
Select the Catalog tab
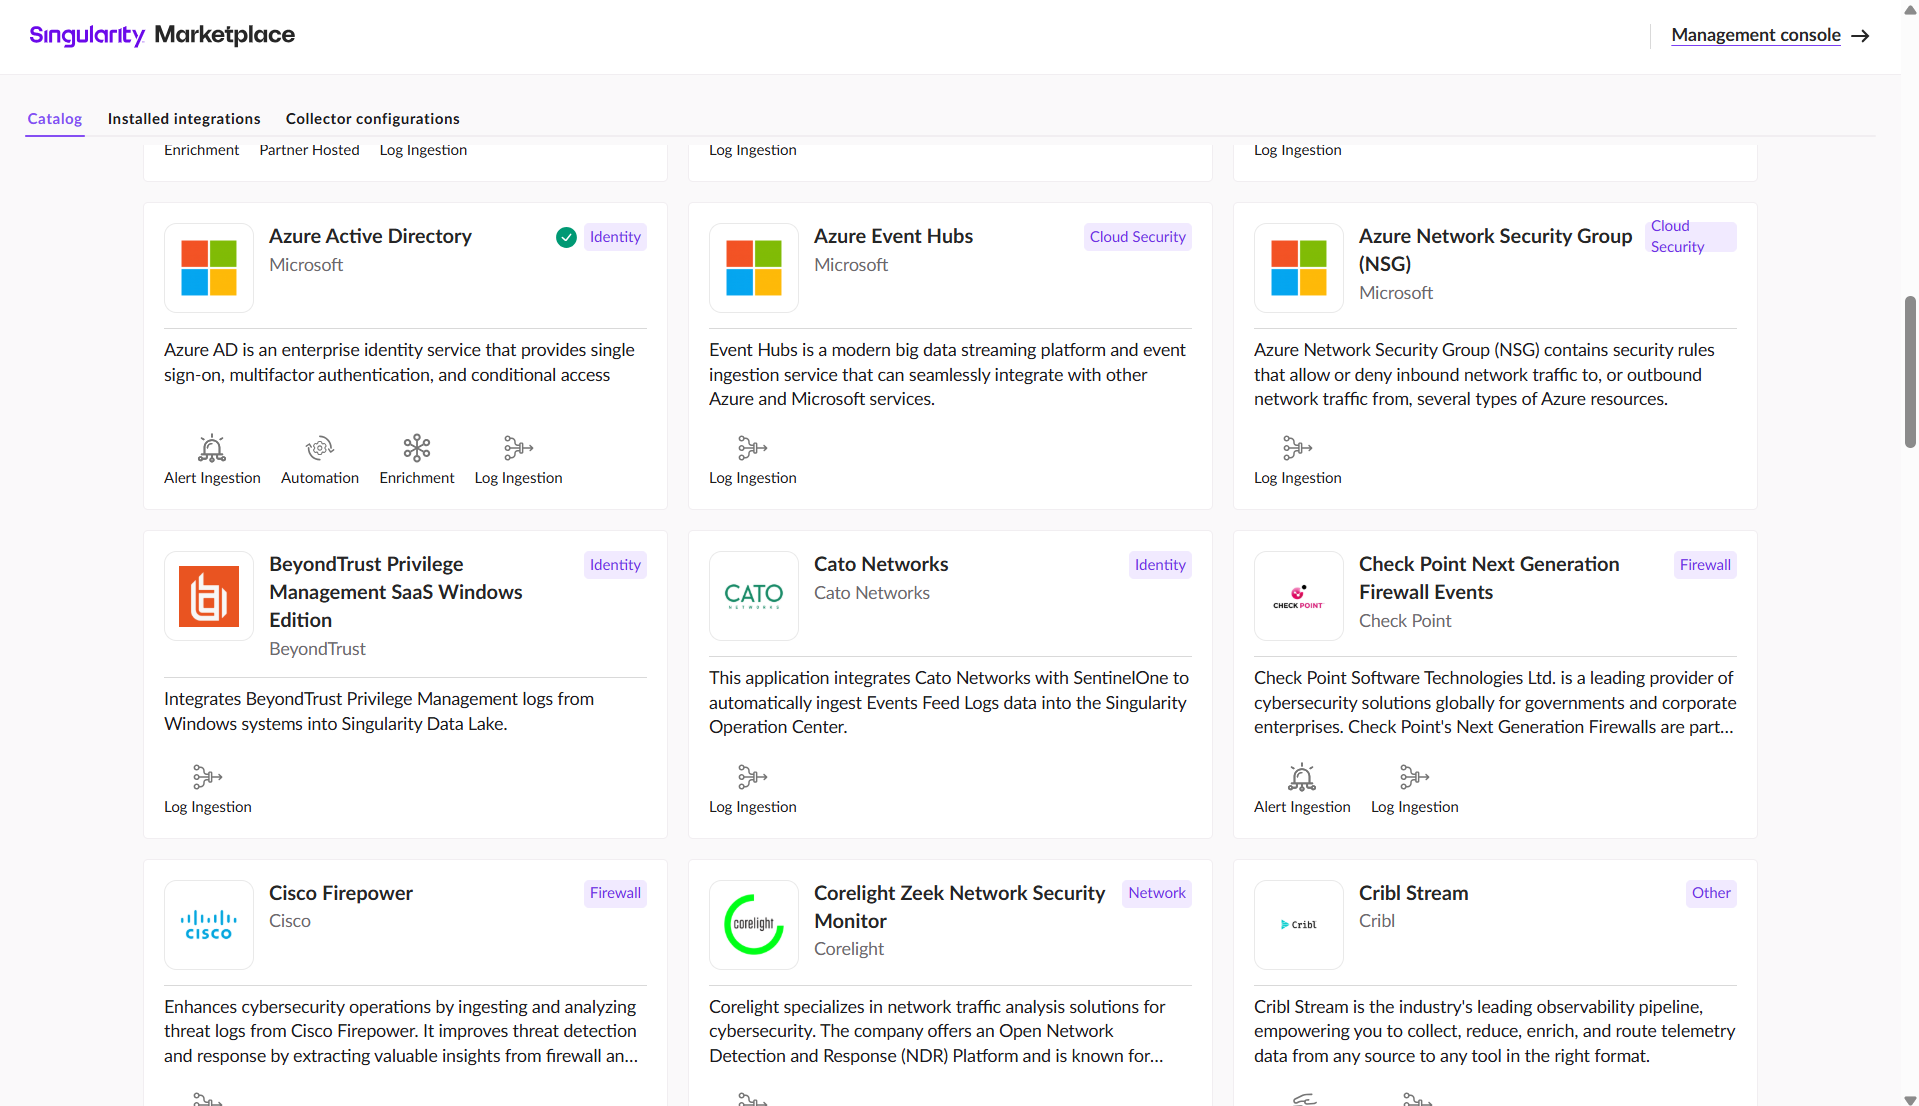pyautogui.click(x=55, y=119)
